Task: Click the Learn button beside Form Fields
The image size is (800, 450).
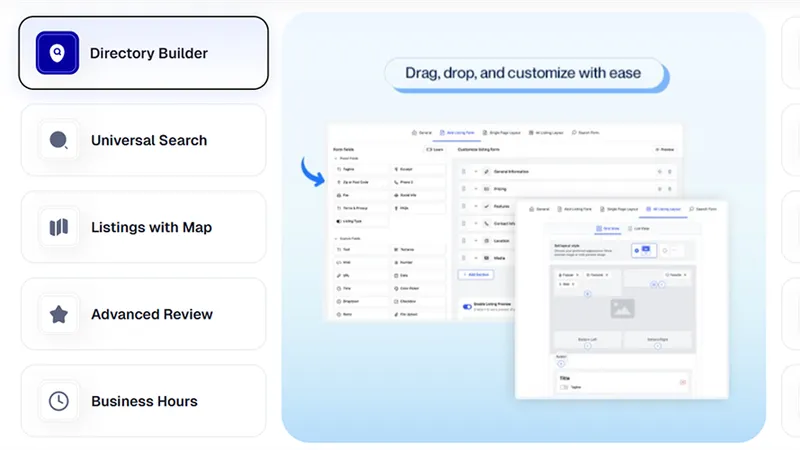Action: pos(435,149)
